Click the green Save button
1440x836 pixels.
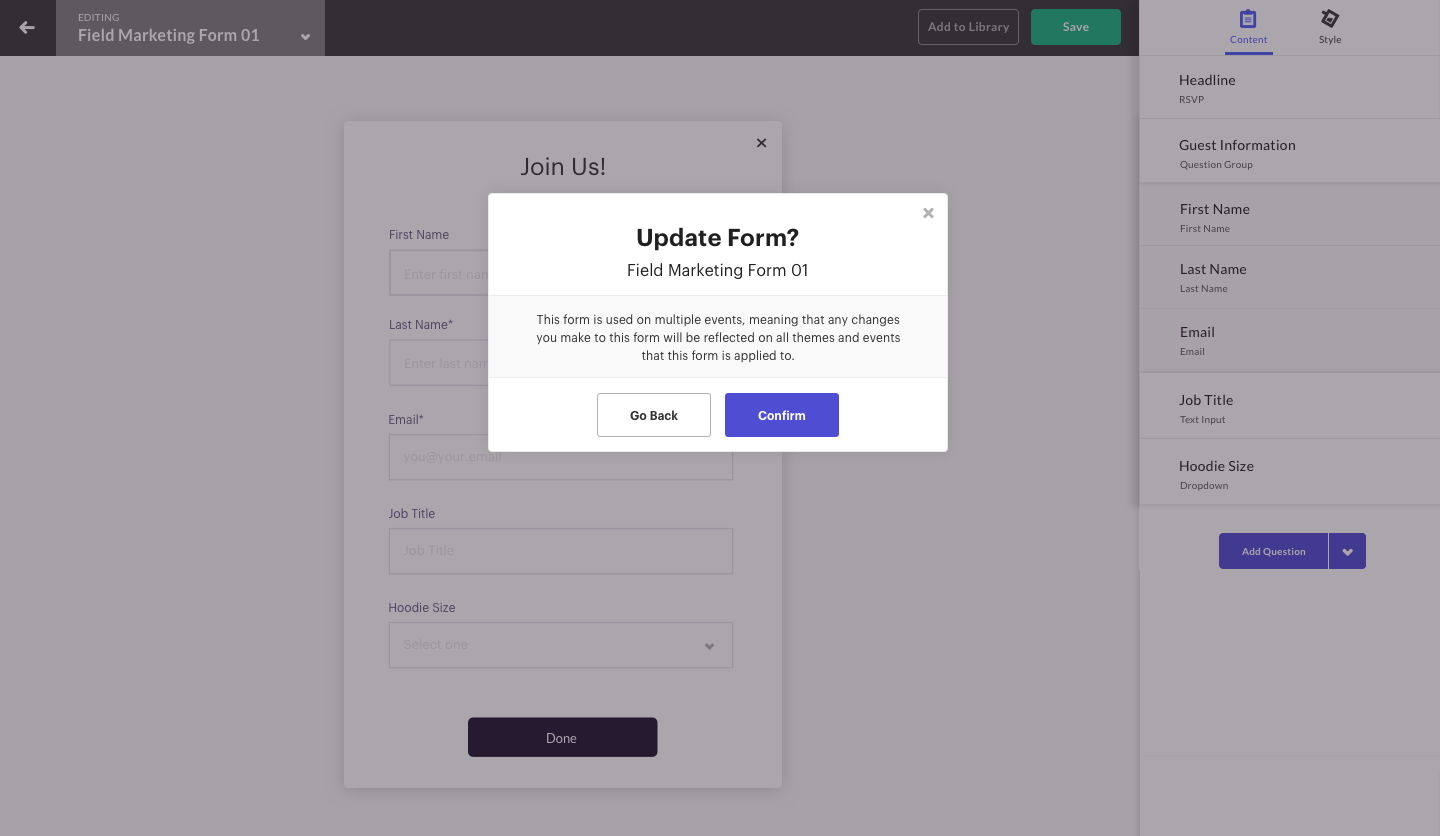coord(1076,27)
